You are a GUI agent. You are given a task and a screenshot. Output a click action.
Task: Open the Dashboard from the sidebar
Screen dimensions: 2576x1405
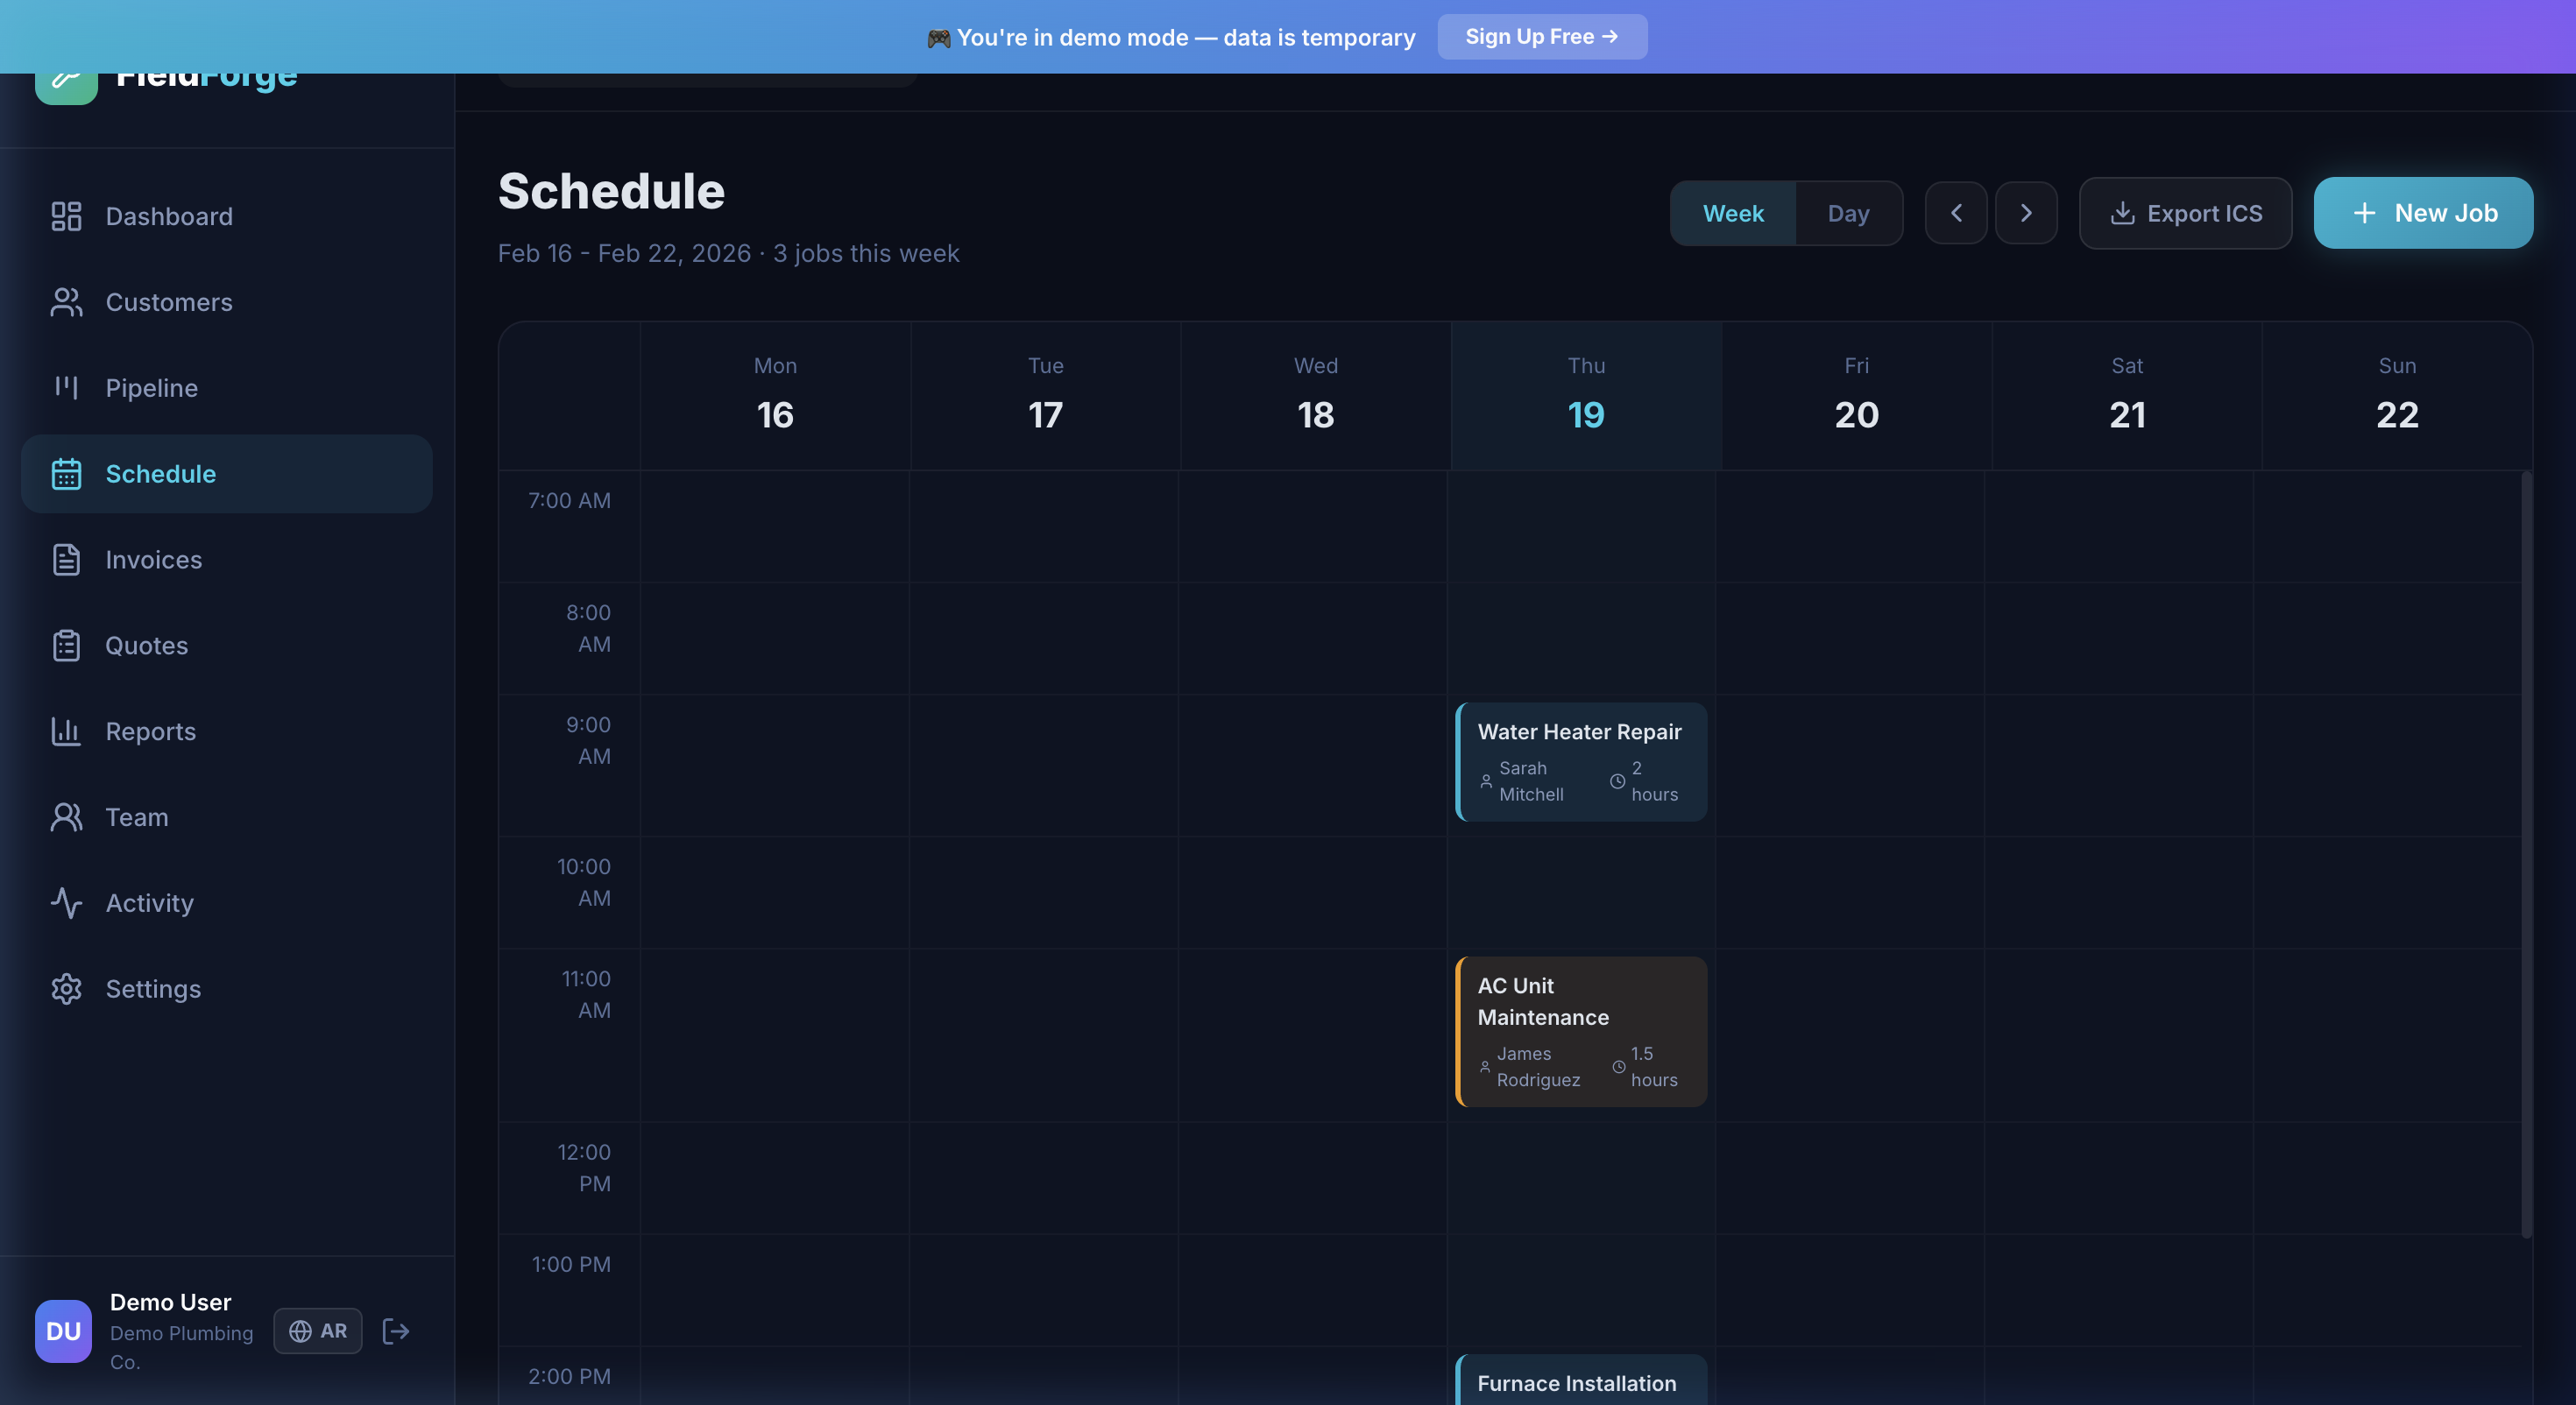(168, 216)
